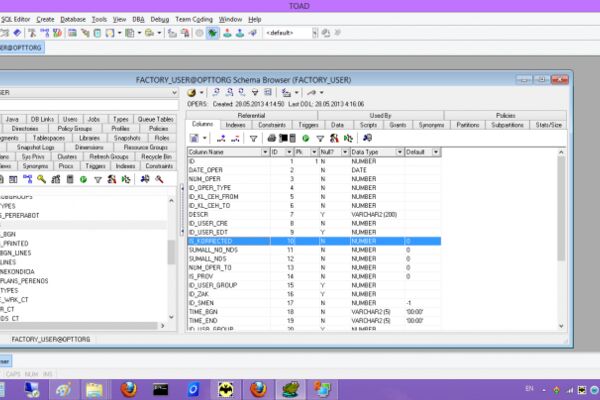
Task: Open the default workspace dropdown in toolbar
Action: (x=315, y=33)
